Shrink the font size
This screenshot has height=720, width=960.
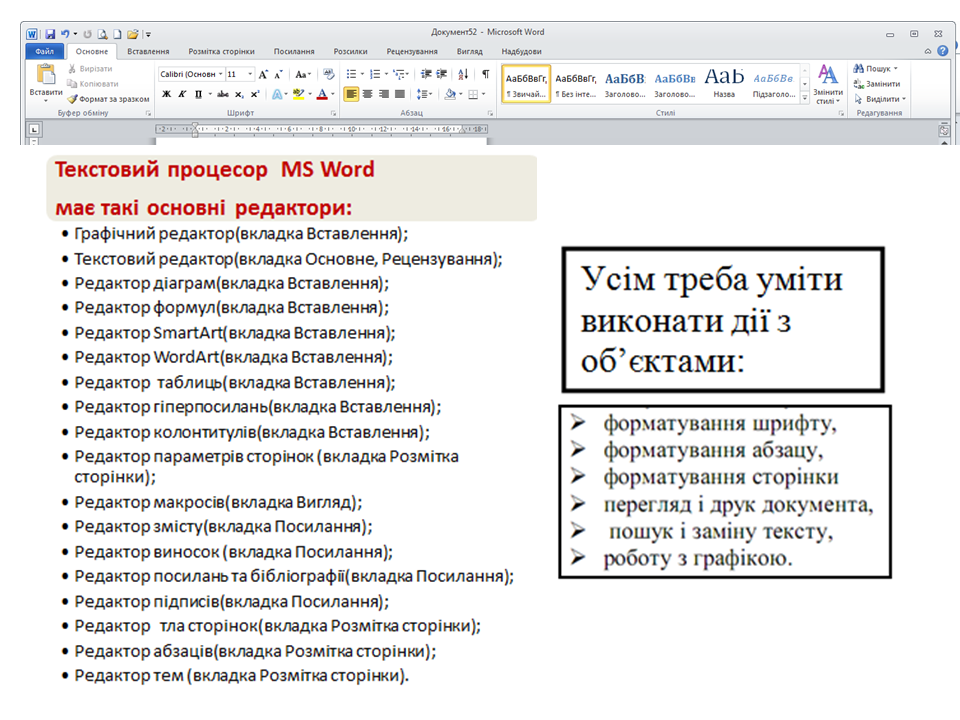pos(278,75)
